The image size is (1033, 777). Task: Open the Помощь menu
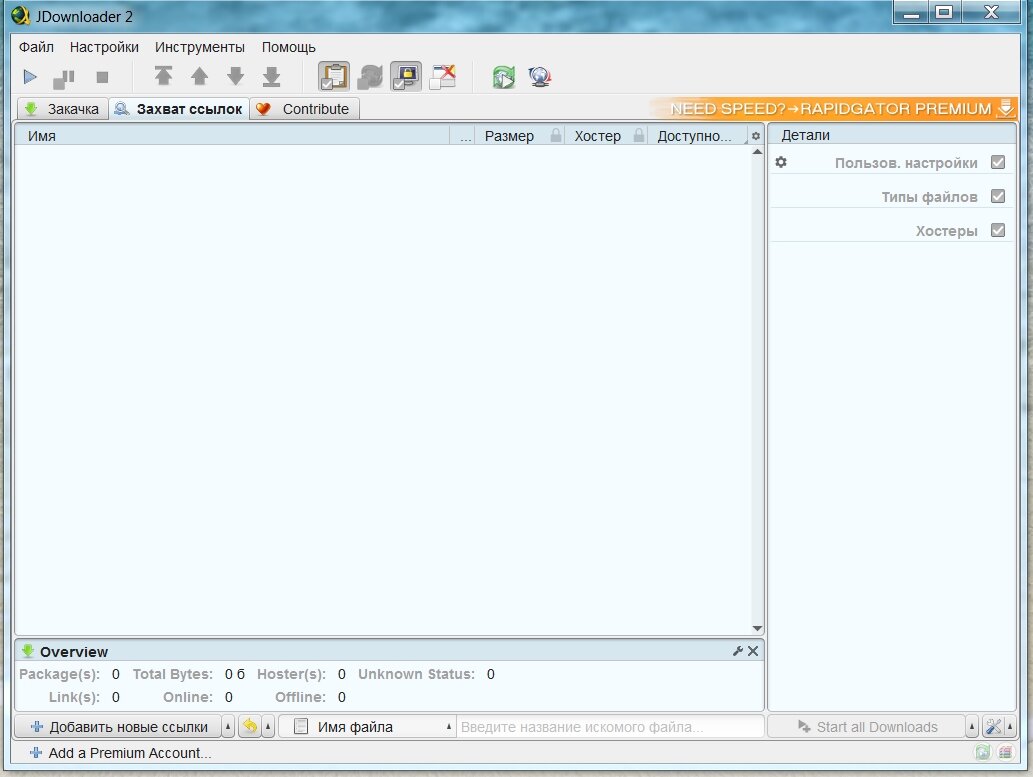pyautogui.click(x=289, y=47)
